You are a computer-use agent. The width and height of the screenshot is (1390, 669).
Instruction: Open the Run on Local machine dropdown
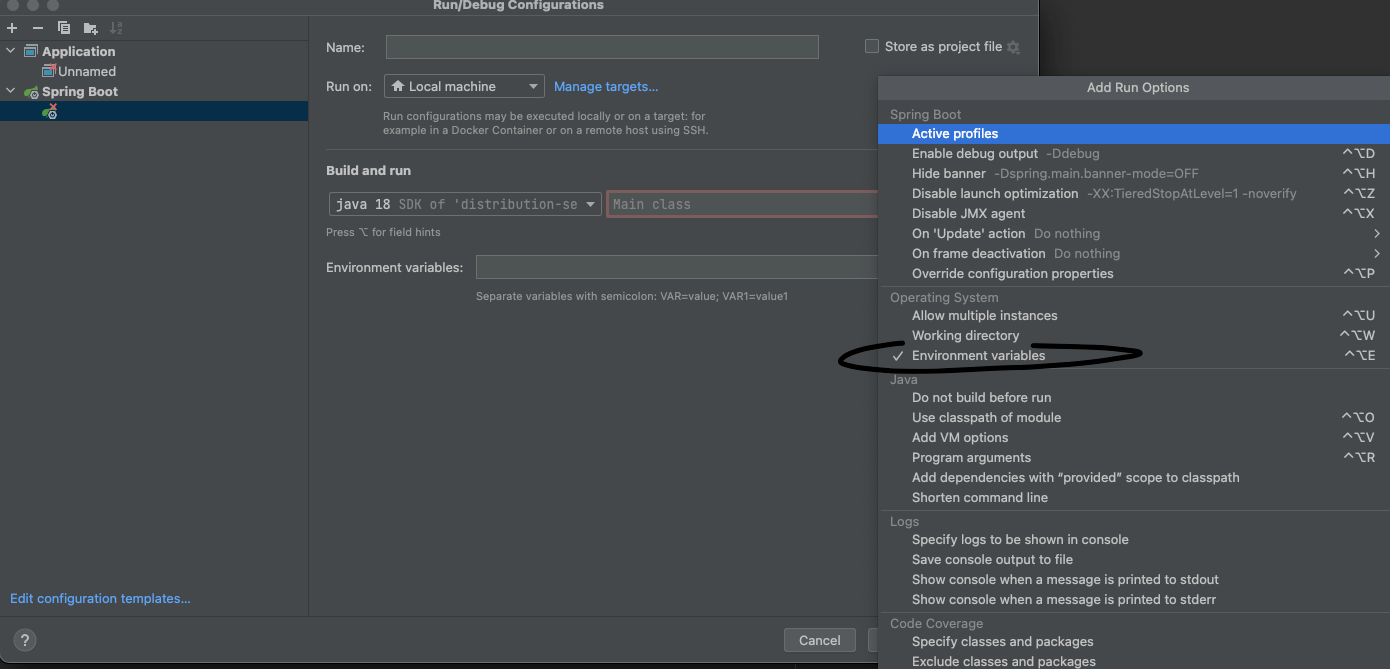(463, 86)
